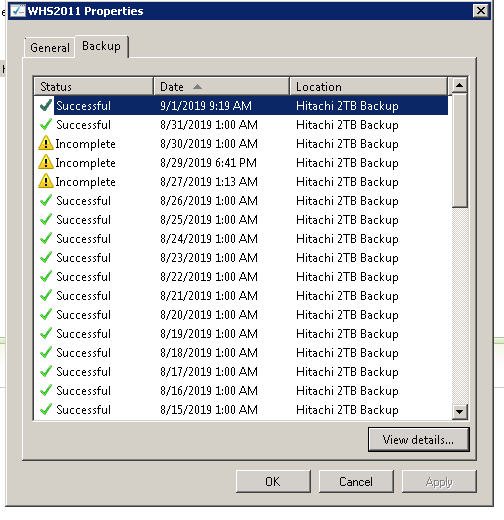Click the warning icon on 8/29/2019 6:41 PM backup
This screenshot has height=520, width=504.
(46, 162)
